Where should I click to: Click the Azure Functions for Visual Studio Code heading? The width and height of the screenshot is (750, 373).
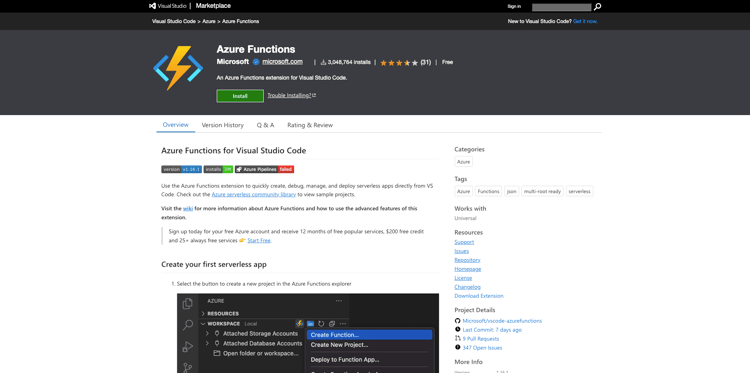[233, 151]
